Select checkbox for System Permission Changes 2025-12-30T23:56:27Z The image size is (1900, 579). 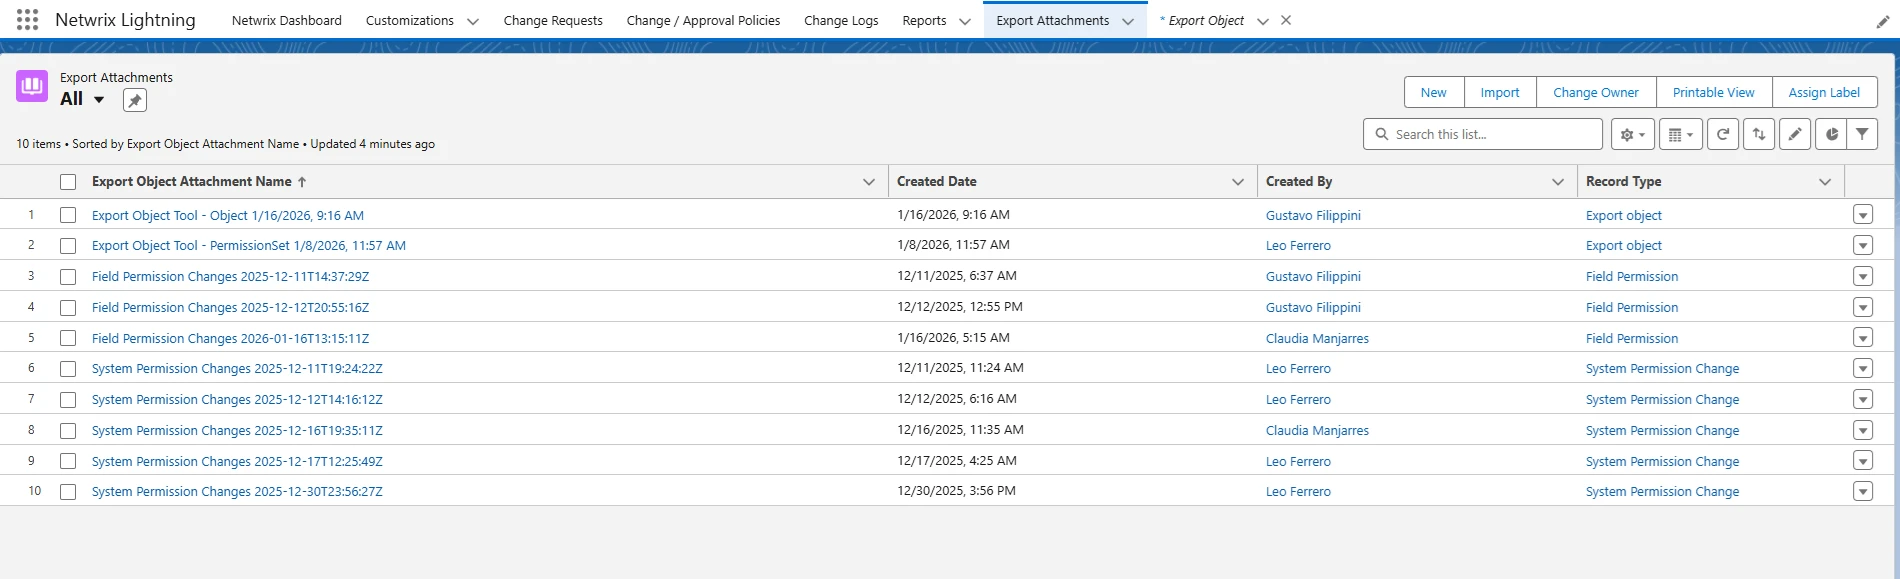coord(68,492)
